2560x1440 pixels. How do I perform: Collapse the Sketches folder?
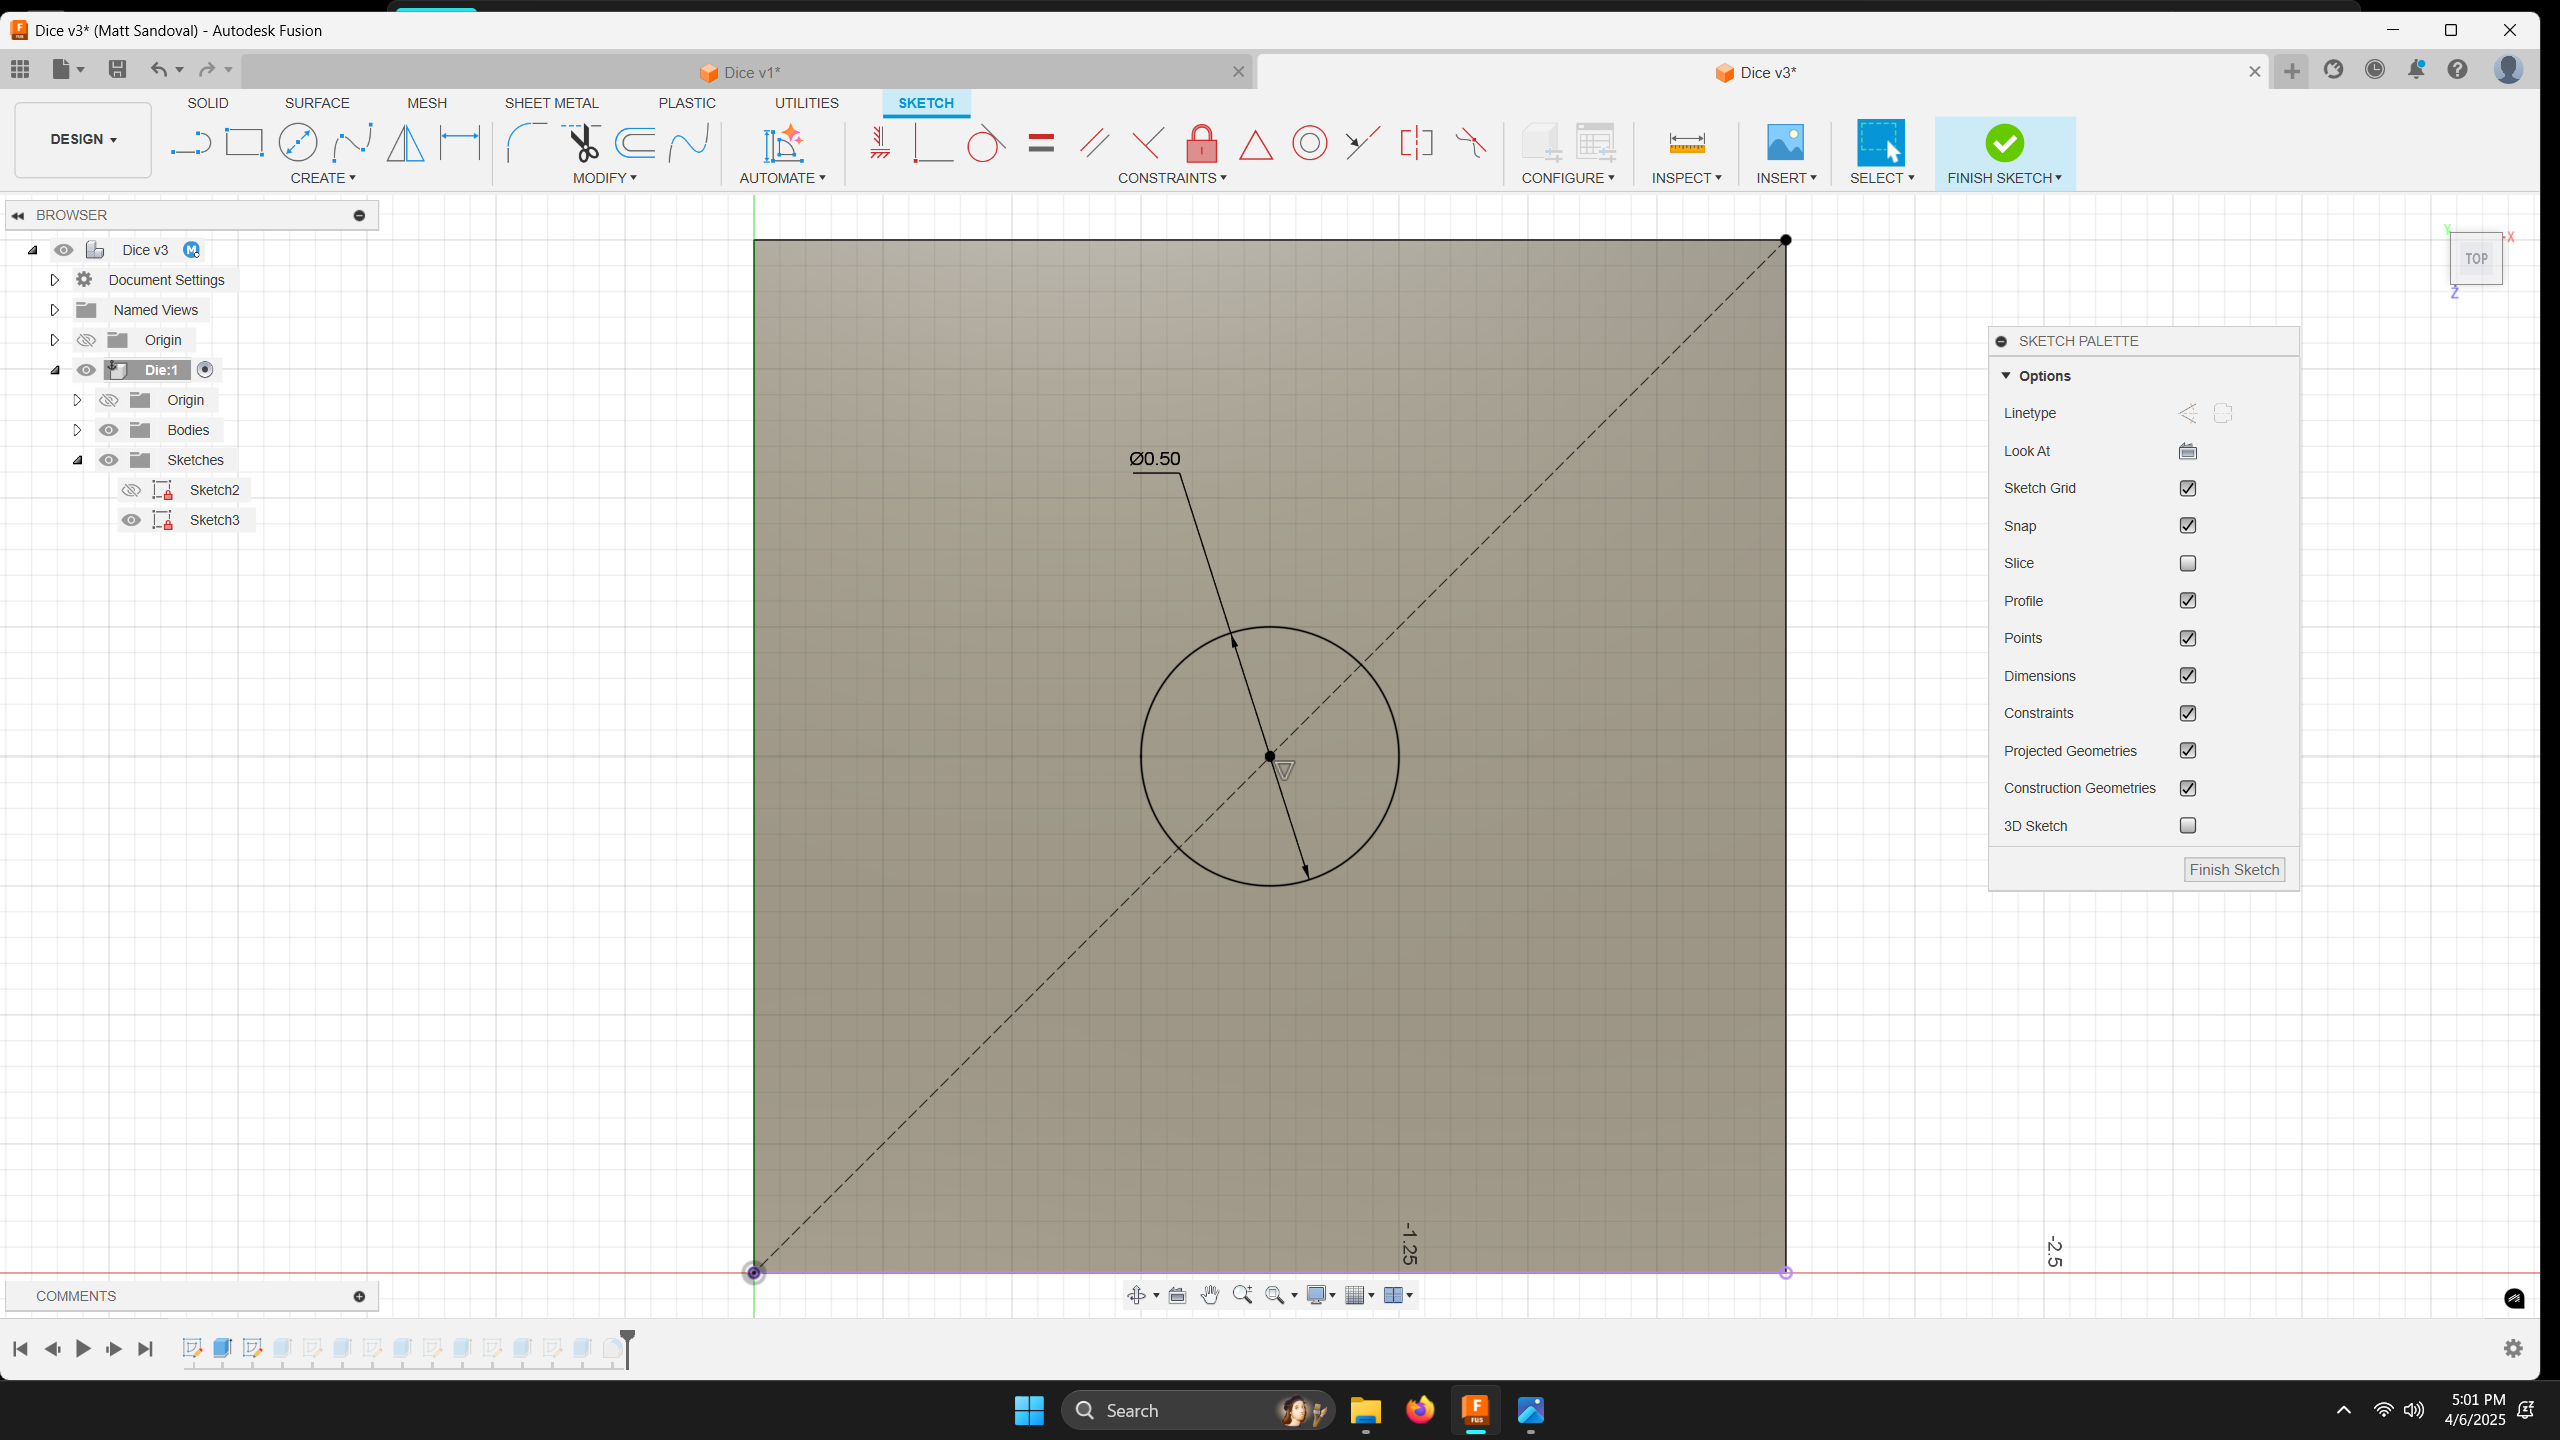77,460
